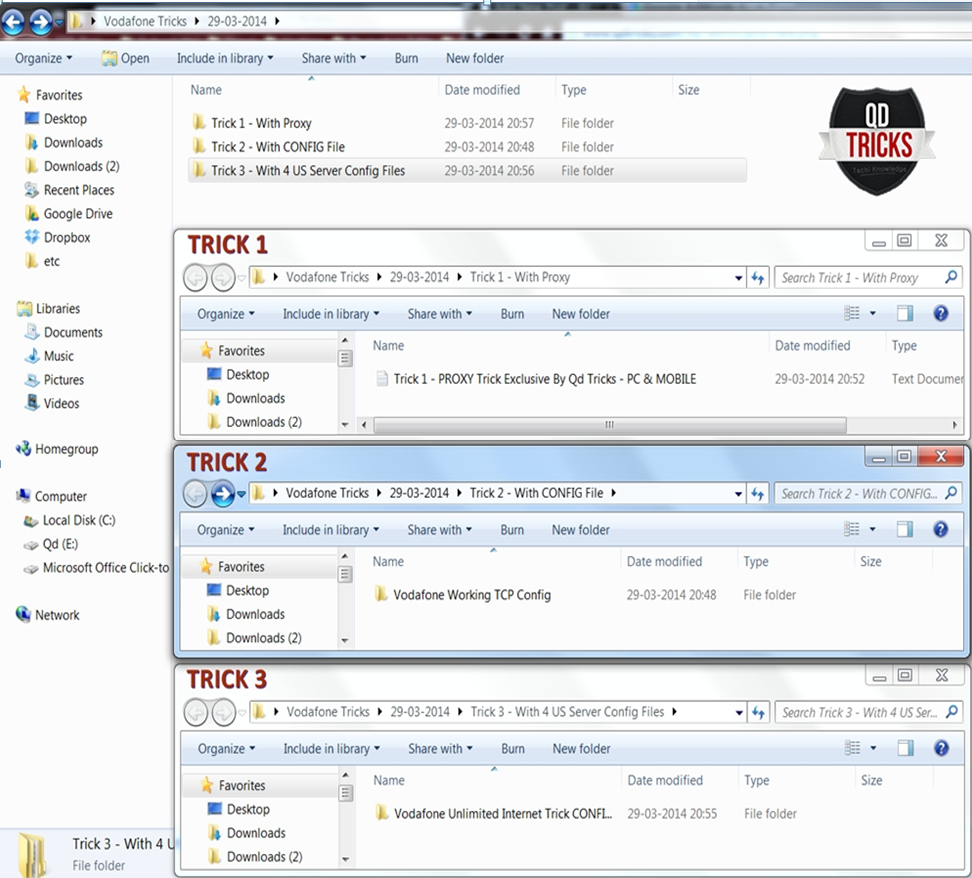Toggle preview pane in Trick 1 window

point(904,313)
